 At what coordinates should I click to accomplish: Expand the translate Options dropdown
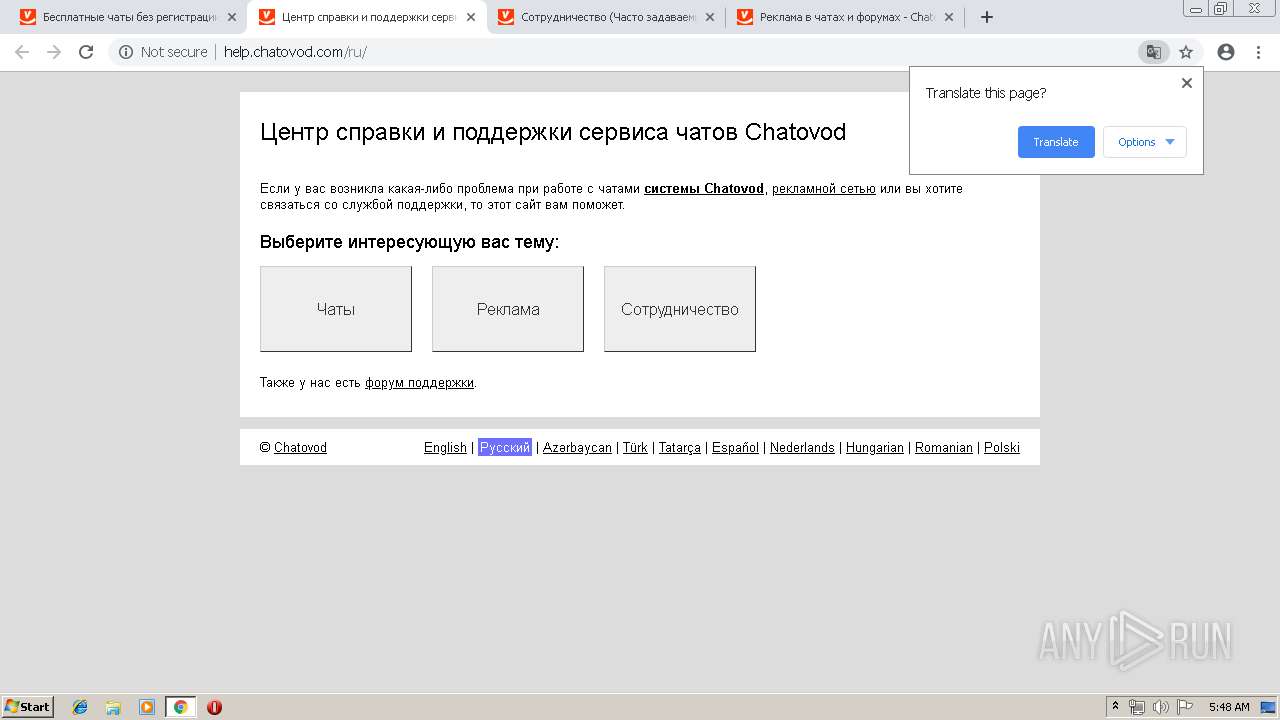coord(1145,142)
